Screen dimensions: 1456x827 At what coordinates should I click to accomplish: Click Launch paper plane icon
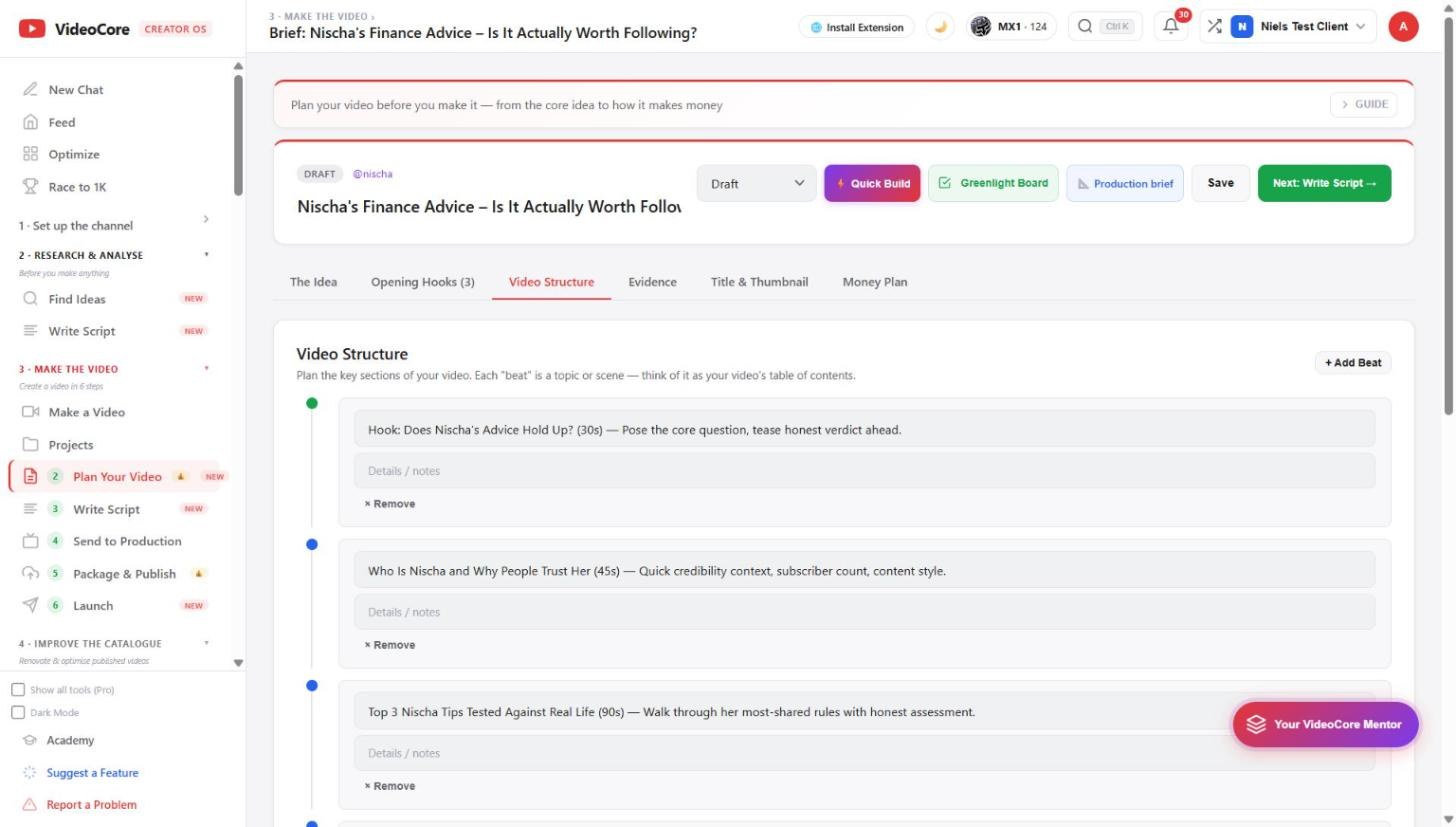pyautogui.click(x=30, y=606)
